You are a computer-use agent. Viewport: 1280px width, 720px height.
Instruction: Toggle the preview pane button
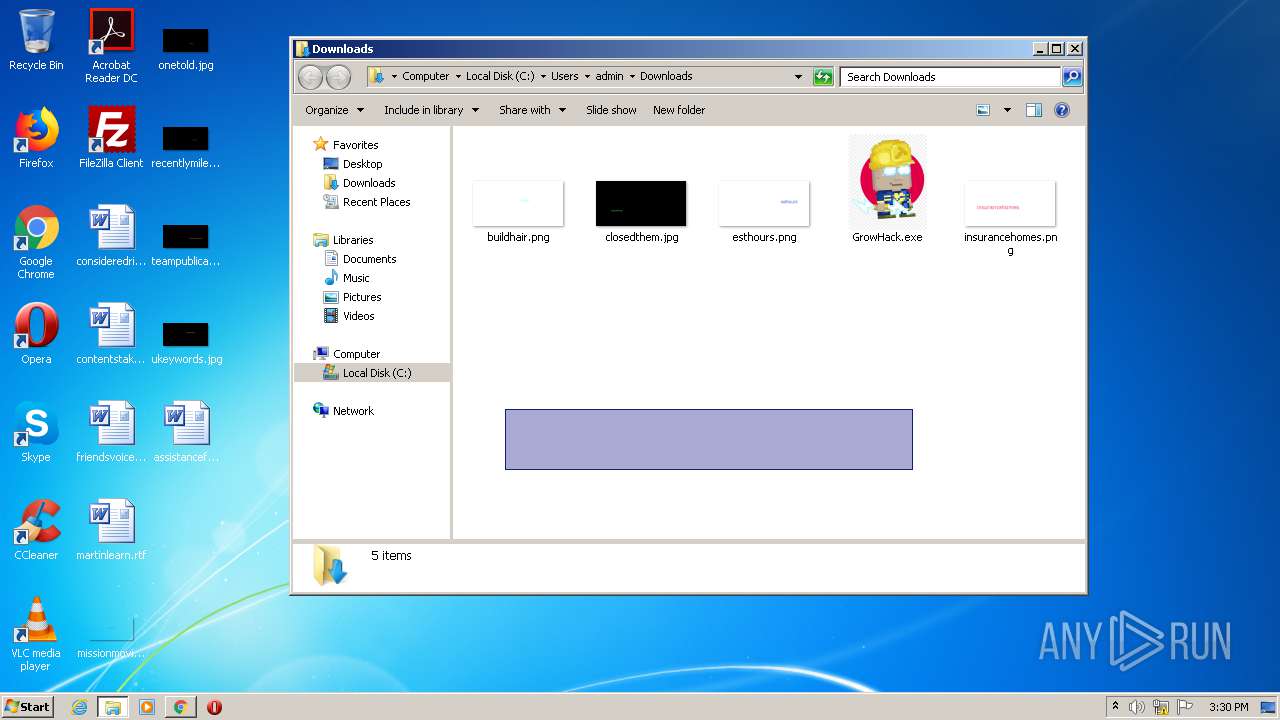point(1034,110)
